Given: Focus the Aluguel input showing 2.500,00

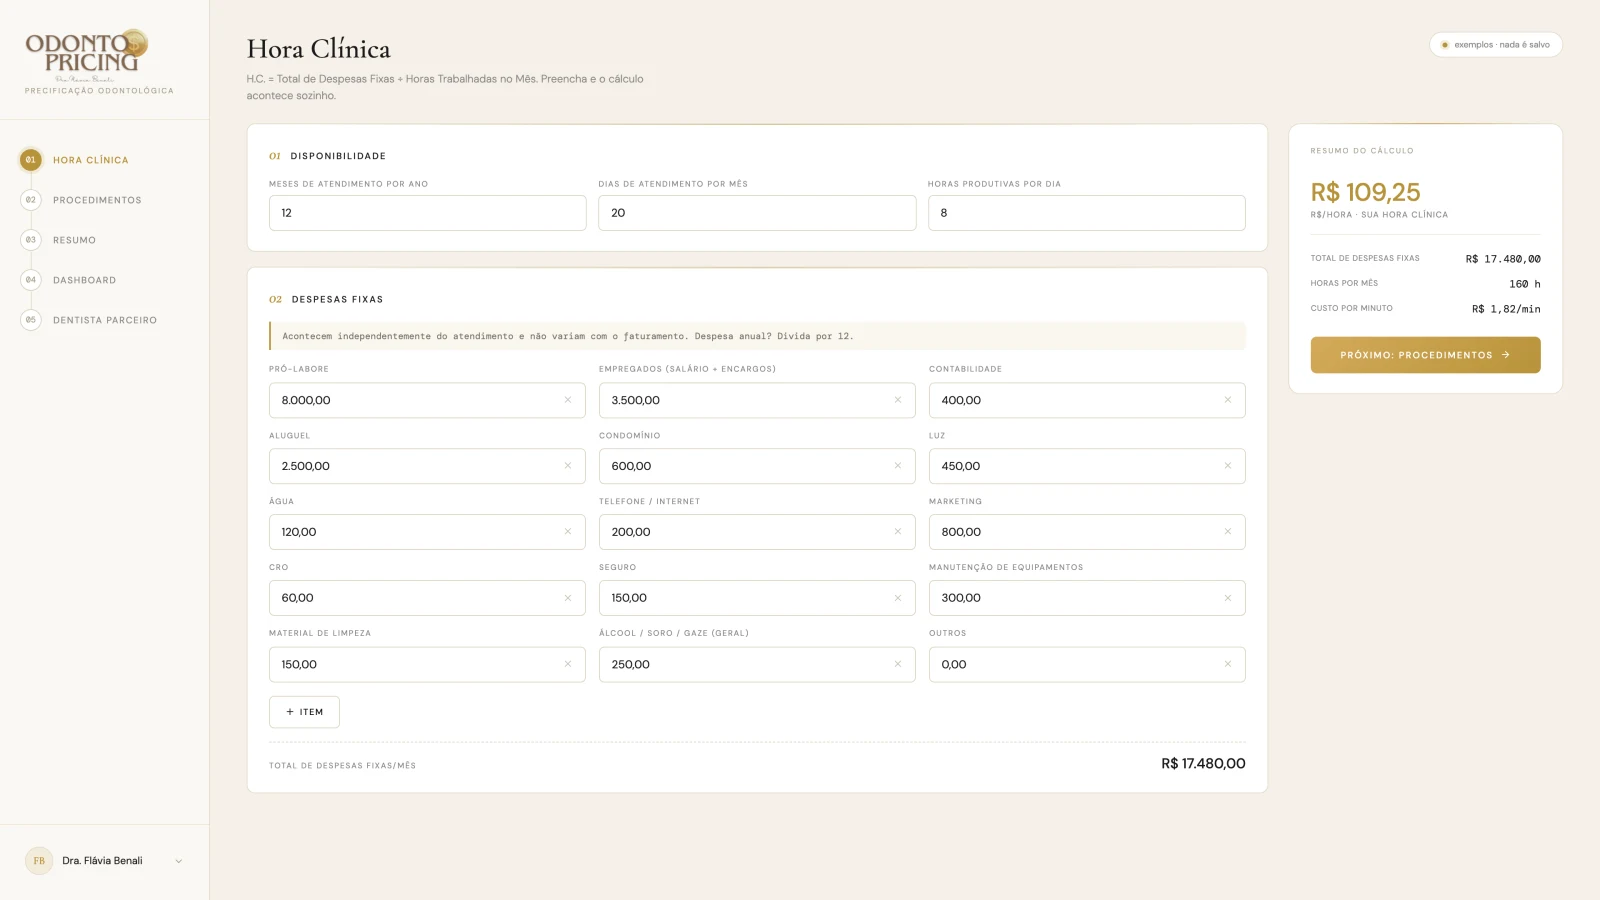Looking at the screenshot, I should pos(427,466).
